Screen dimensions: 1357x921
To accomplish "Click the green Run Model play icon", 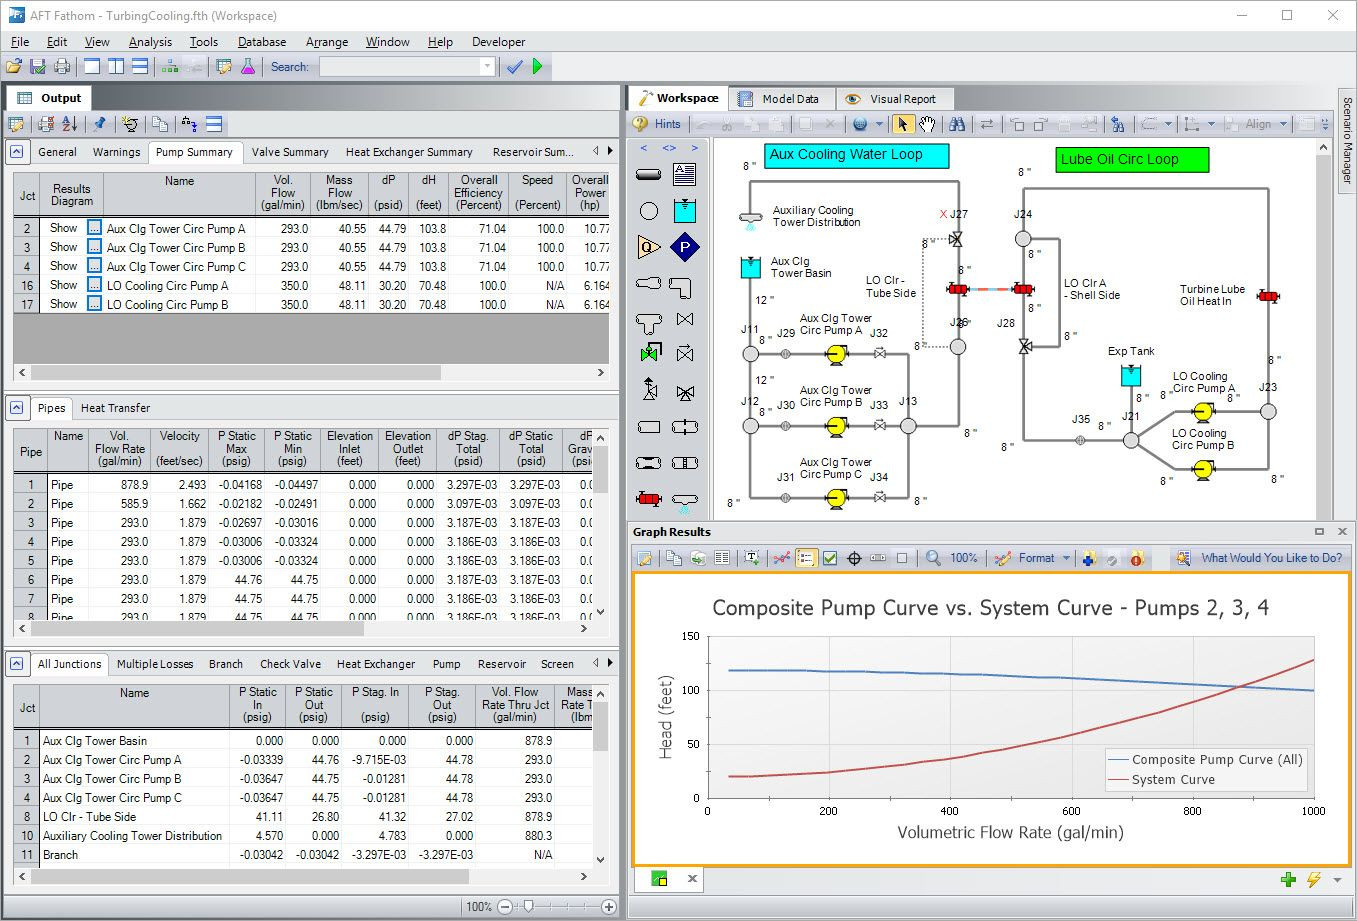I will click(x=538, y=67).
